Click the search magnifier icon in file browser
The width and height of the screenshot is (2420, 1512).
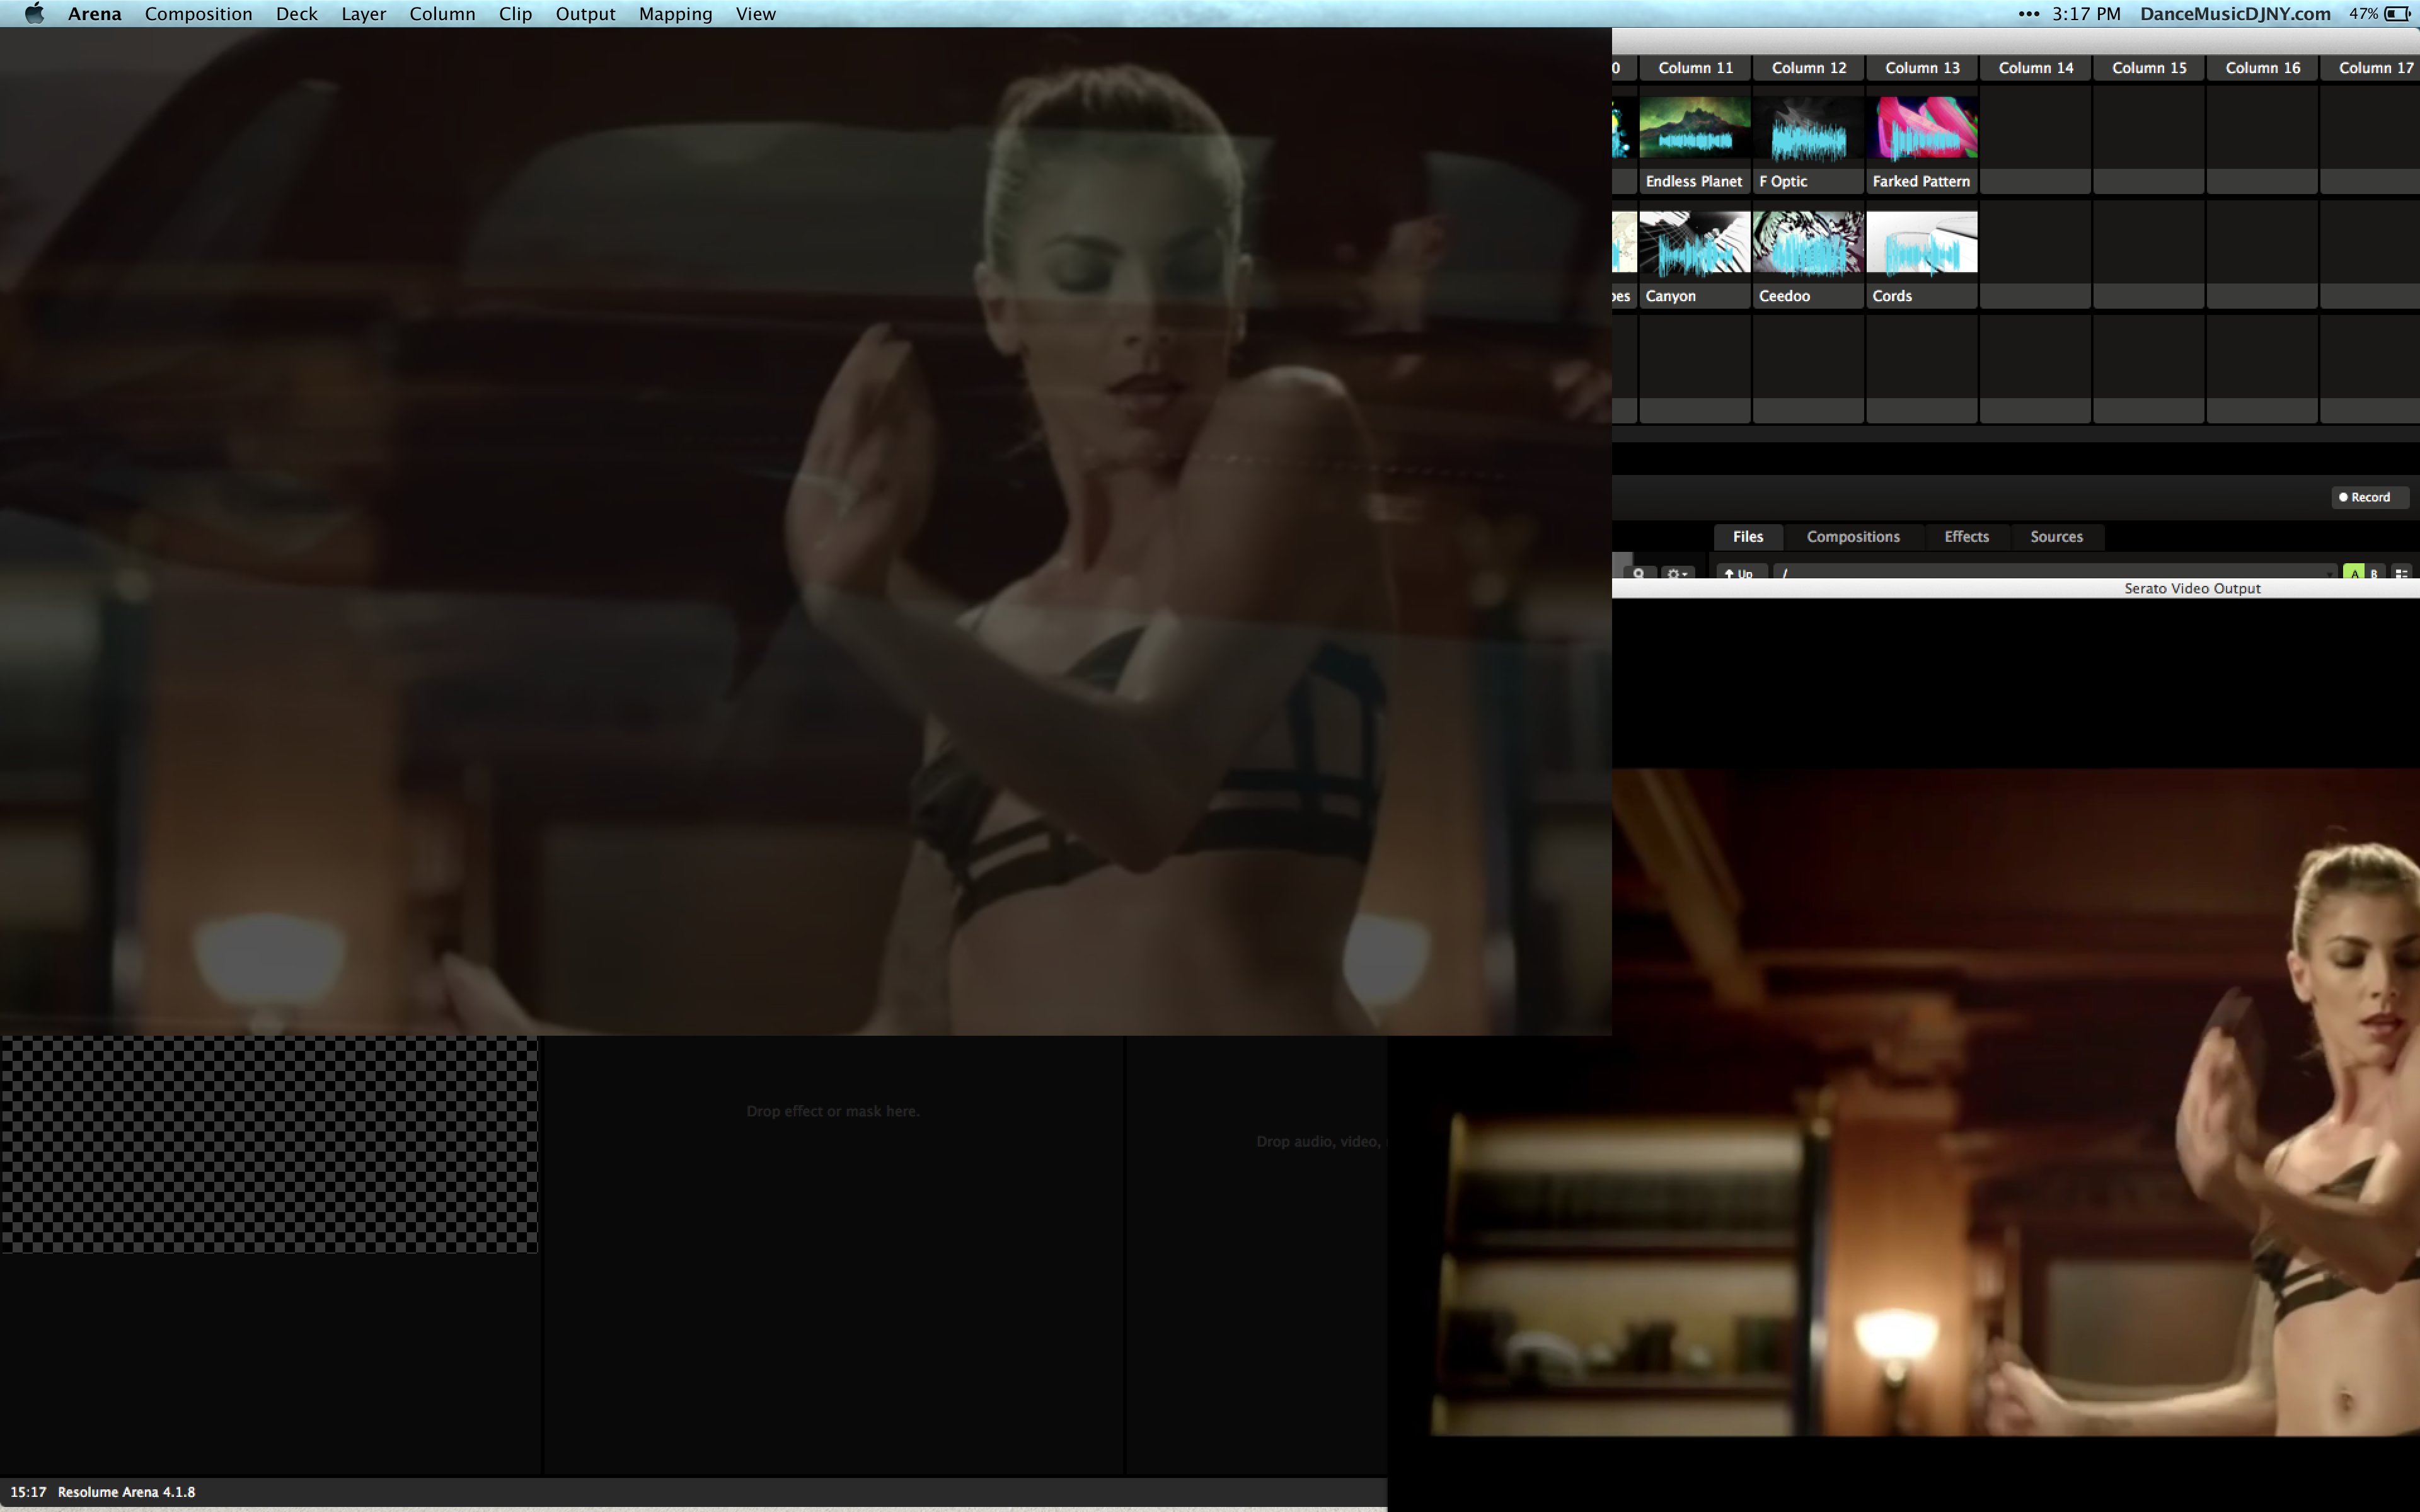click(1638, 573)
